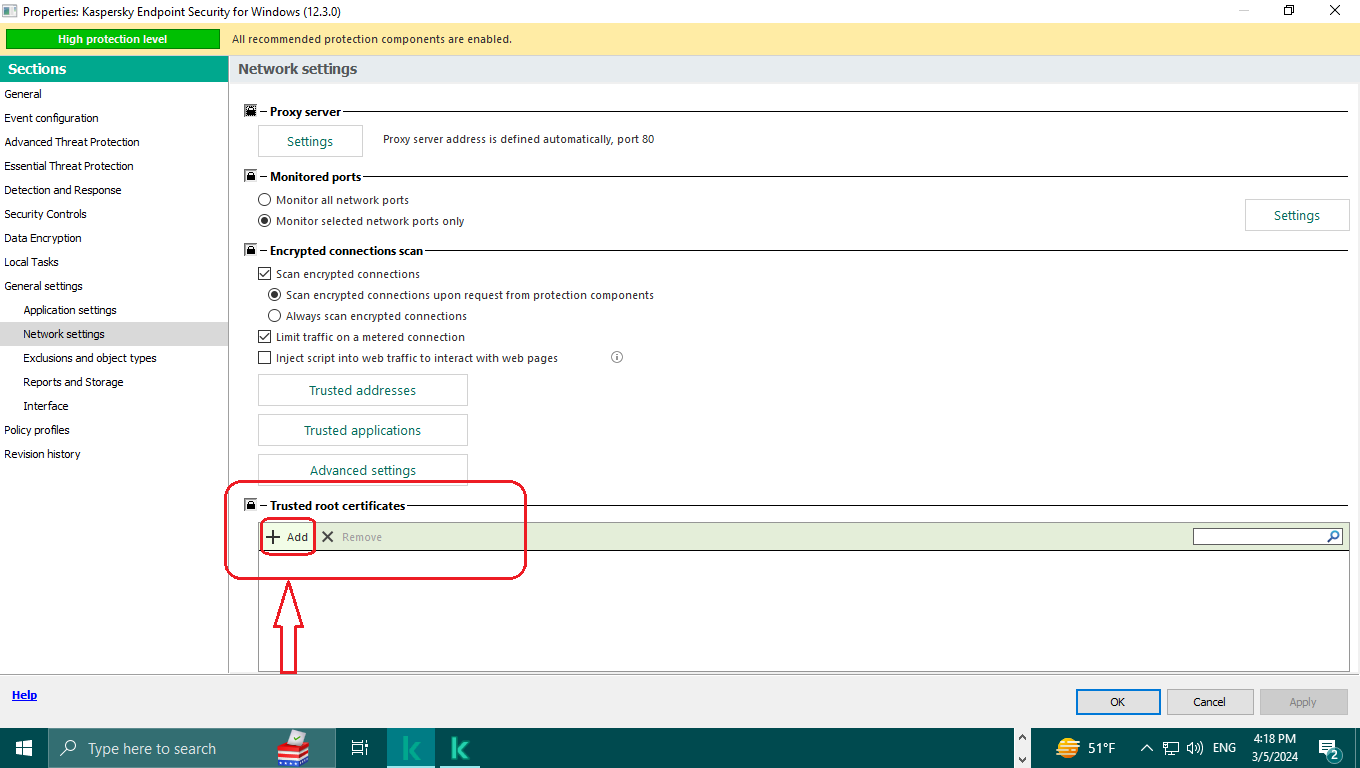1360x768 pixels.
Task: Open Application settings subsection
Action: [x=114, y=310]
